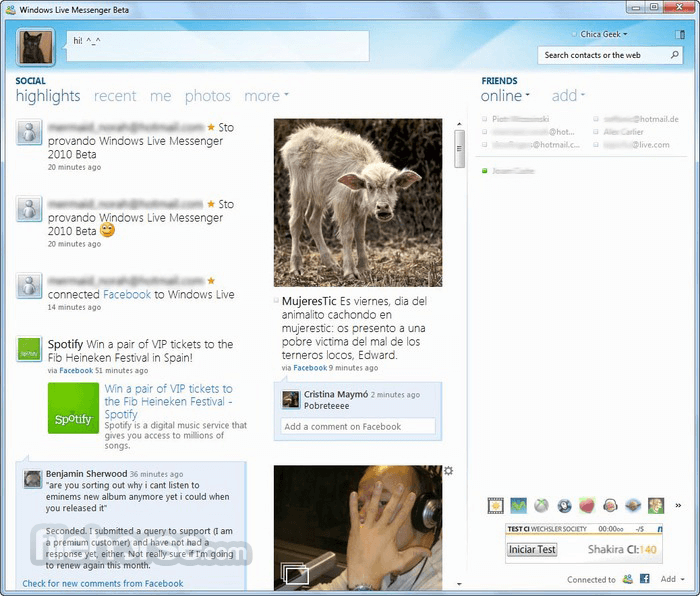Click the MujeresTic name in the post

pyautogui.click(x=309, y=301)
